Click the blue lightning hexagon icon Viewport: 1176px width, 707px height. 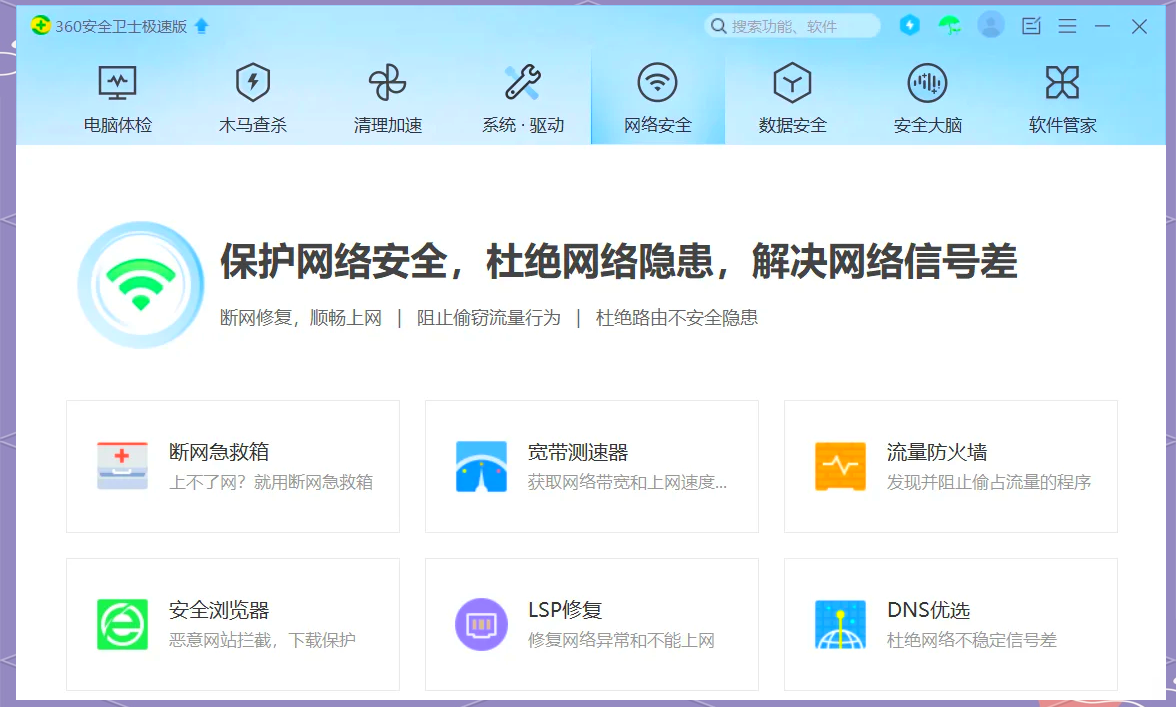(910, 25)
